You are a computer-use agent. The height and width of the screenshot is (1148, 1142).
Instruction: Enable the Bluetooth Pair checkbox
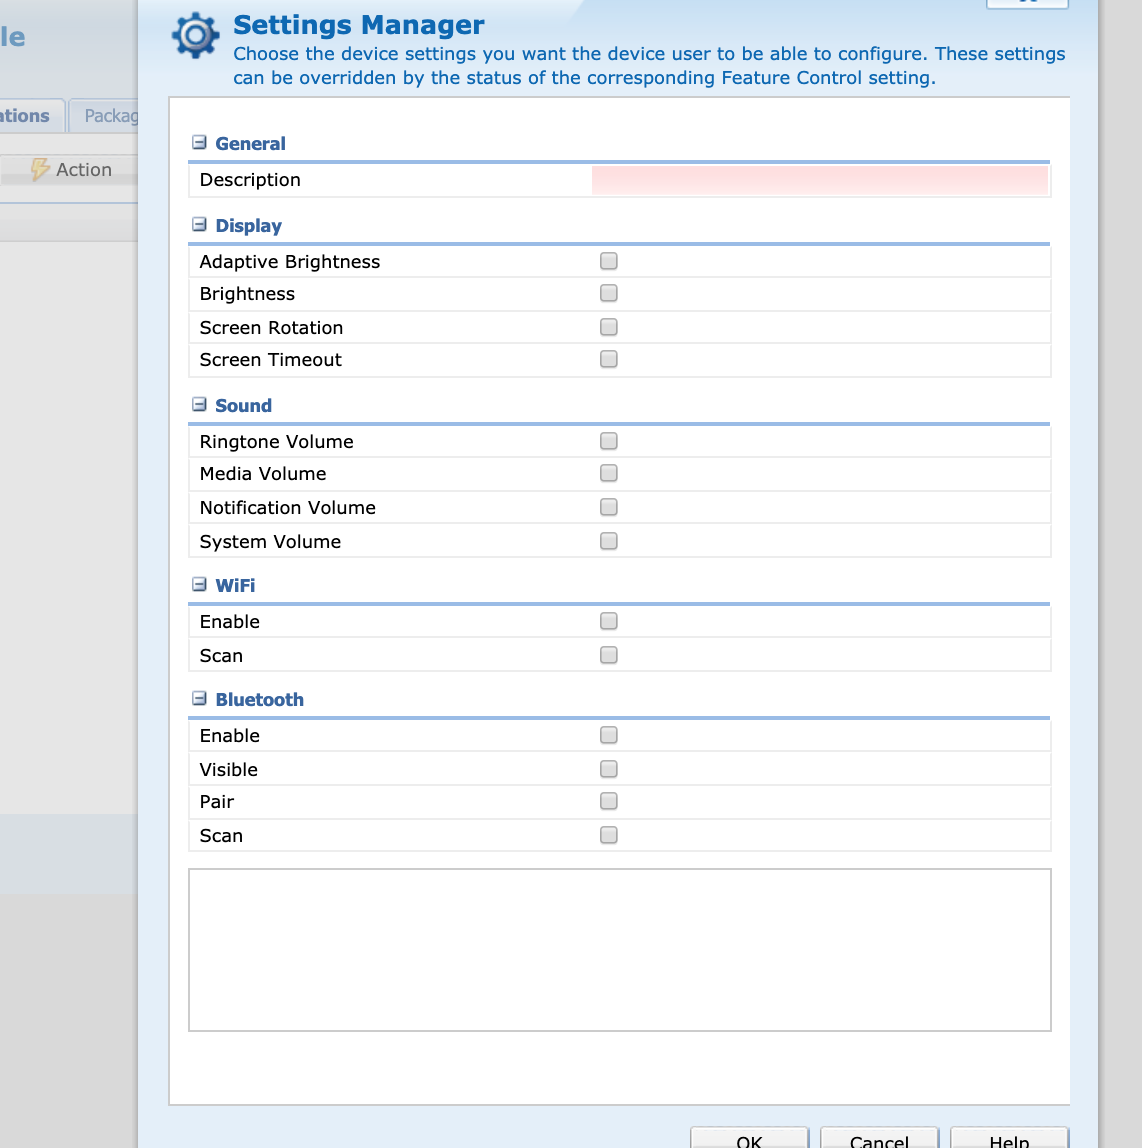pos(608,801)
